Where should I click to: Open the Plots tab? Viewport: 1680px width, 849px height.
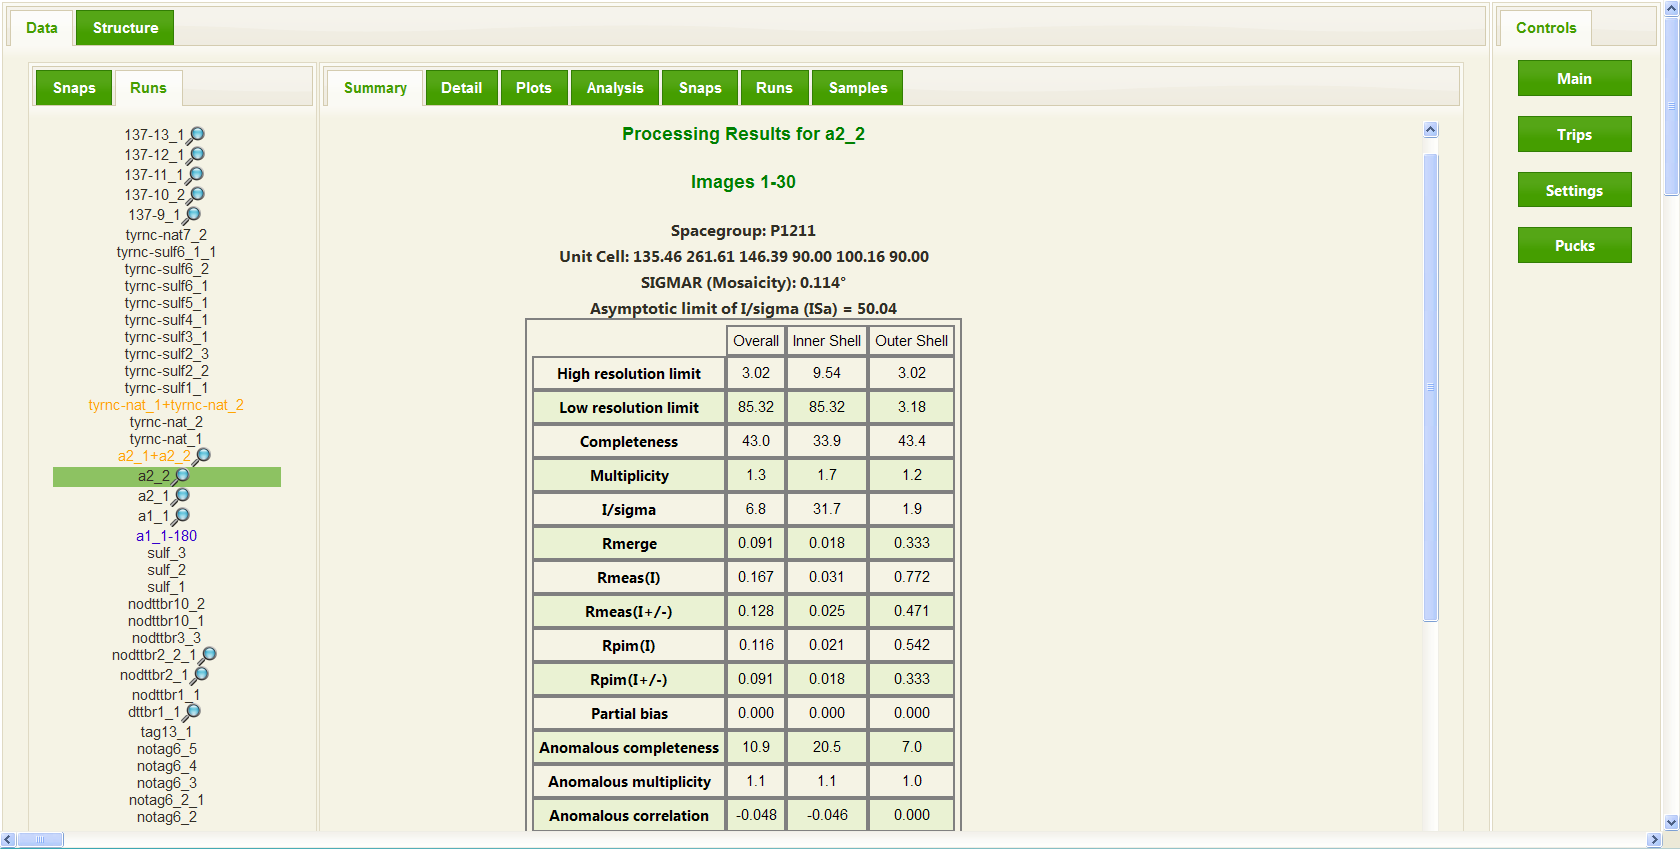[534, 88]
